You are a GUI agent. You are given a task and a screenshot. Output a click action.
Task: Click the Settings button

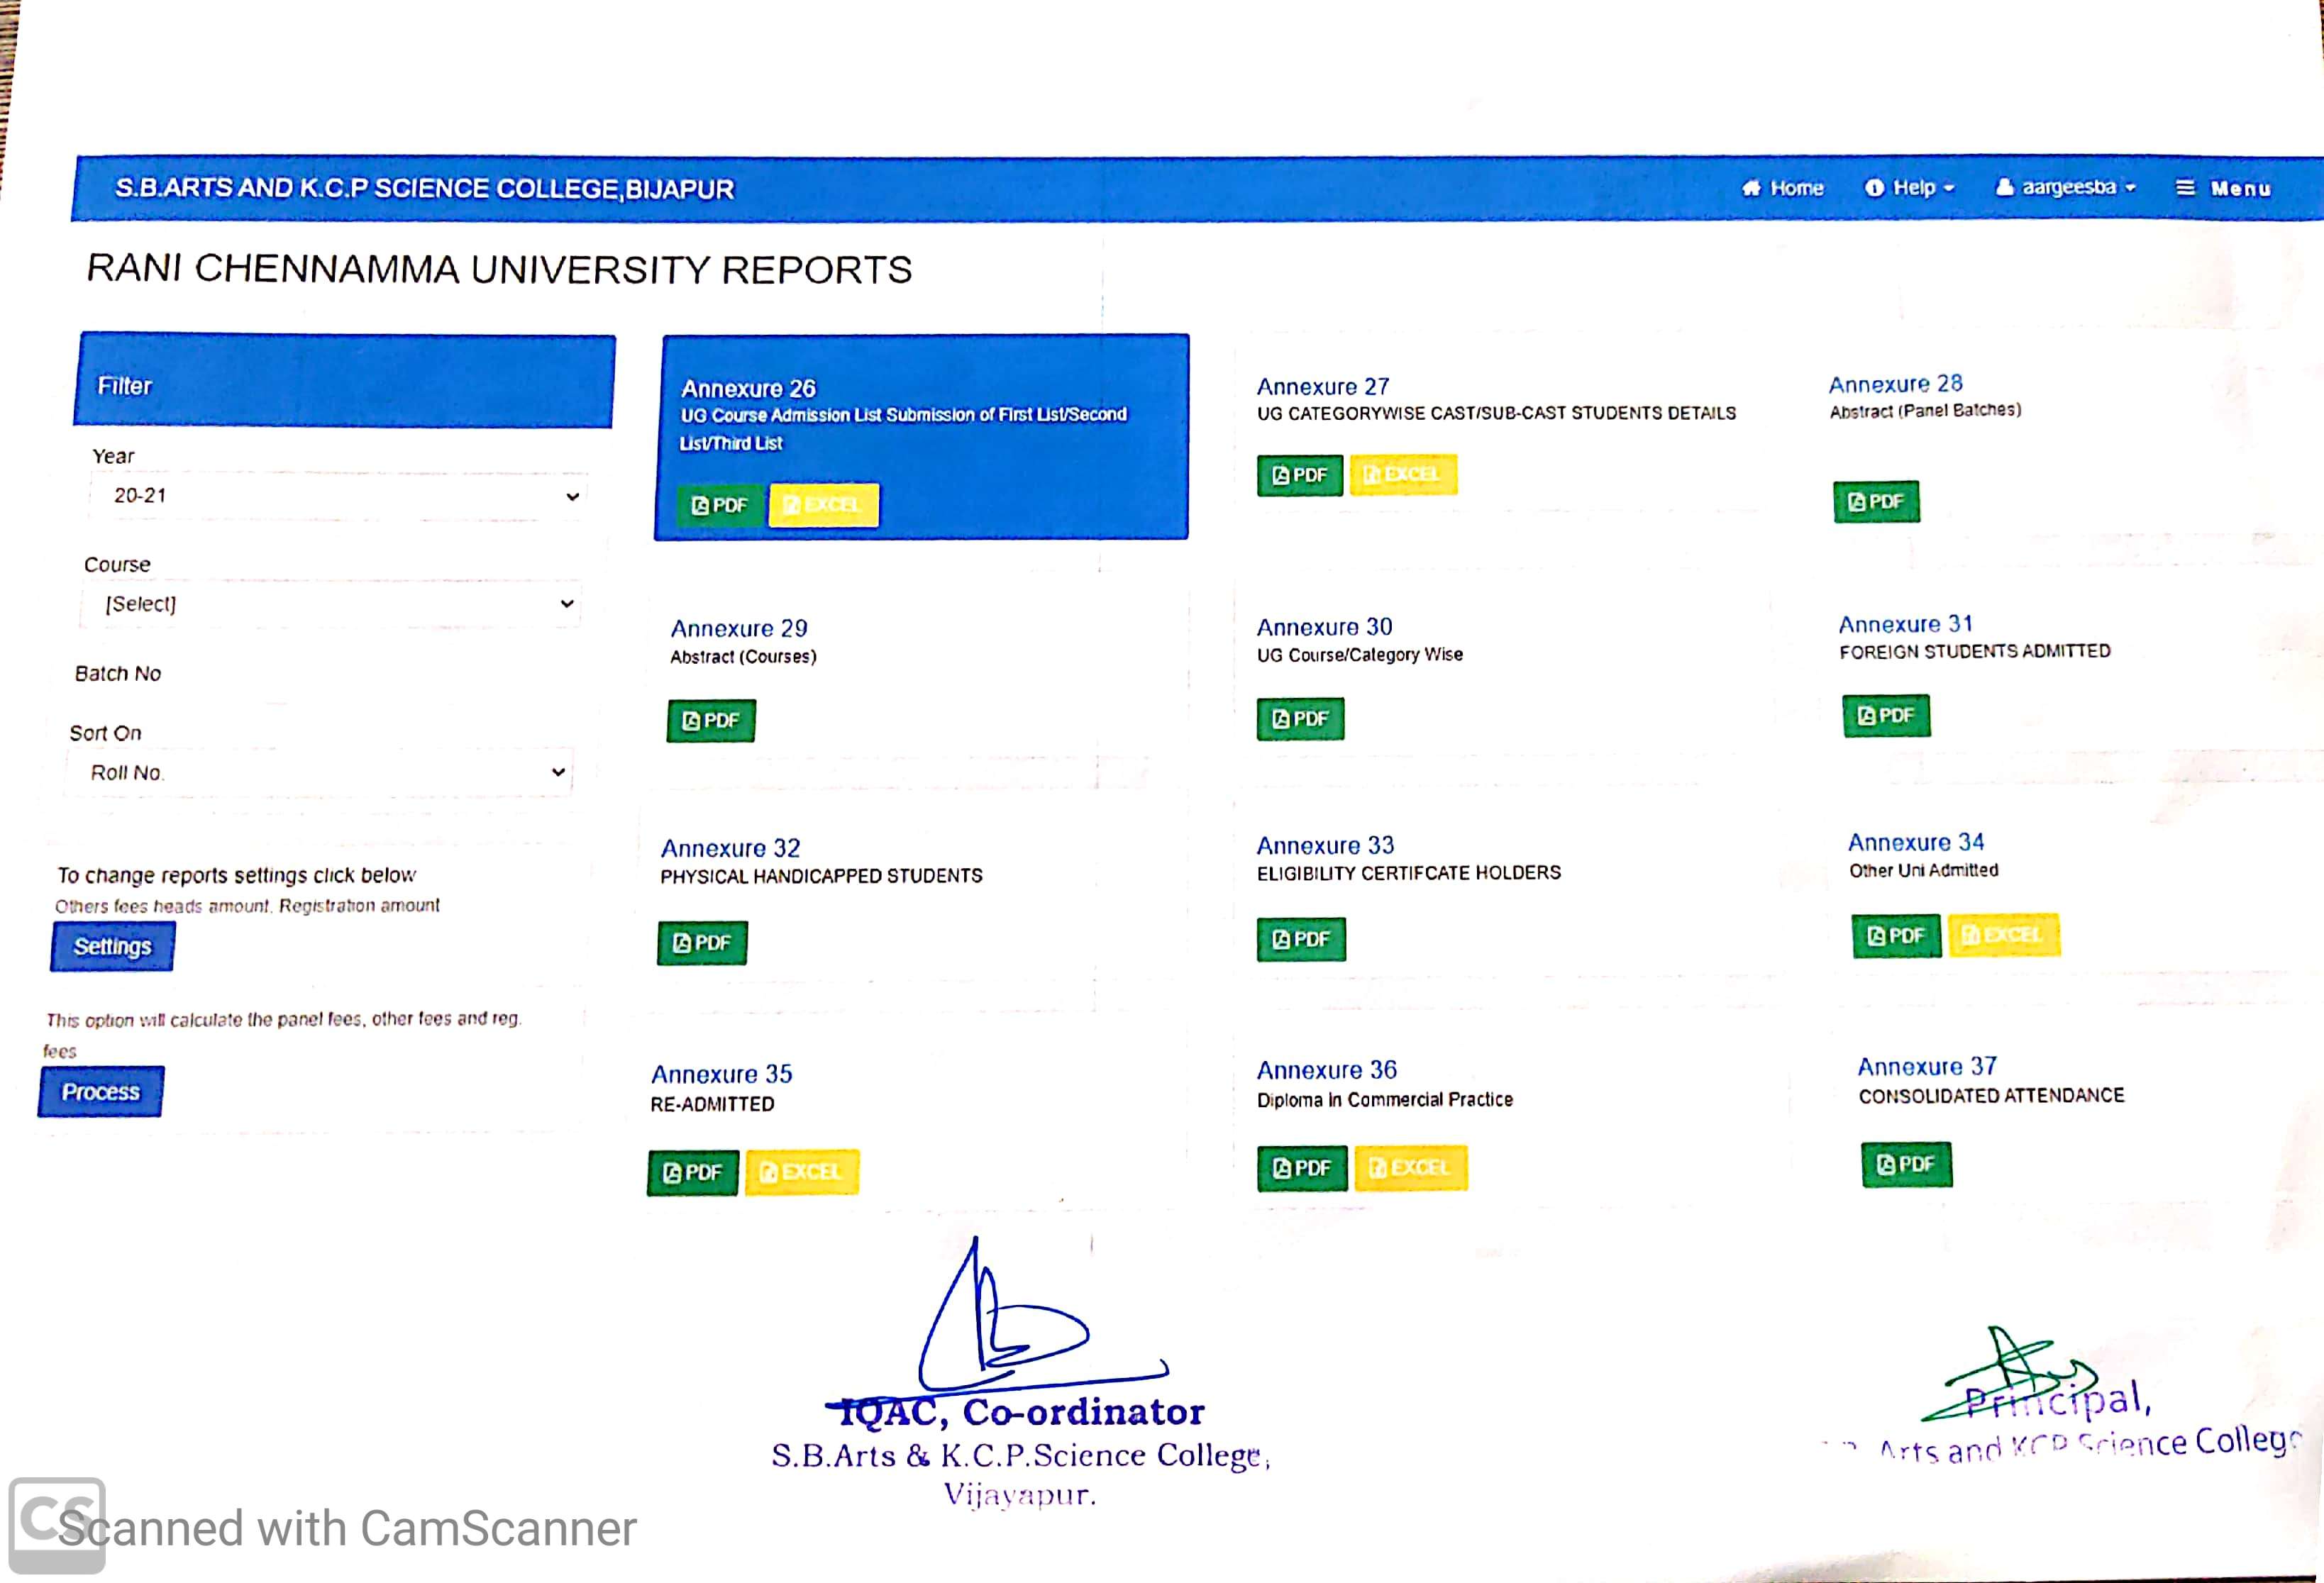112,946
